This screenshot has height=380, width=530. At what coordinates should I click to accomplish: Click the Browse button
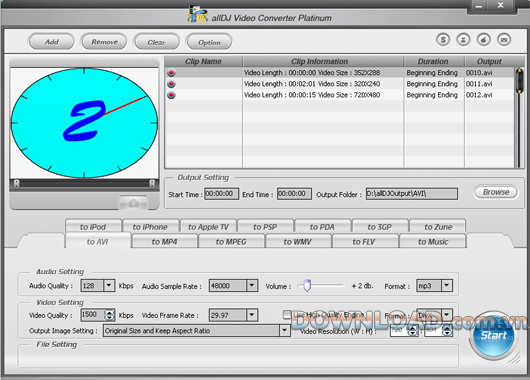coord(496,192)
